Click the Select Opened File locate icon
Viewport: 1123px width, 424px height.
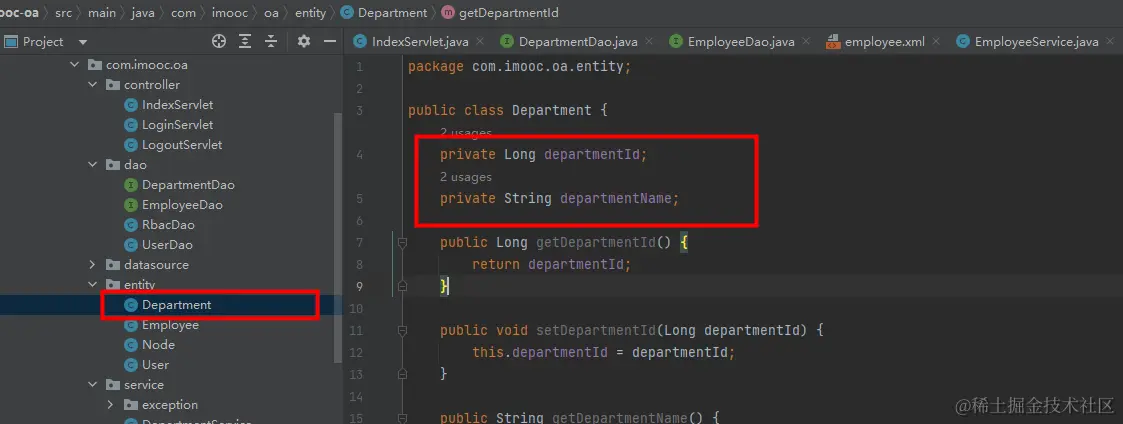click(219, 42)
